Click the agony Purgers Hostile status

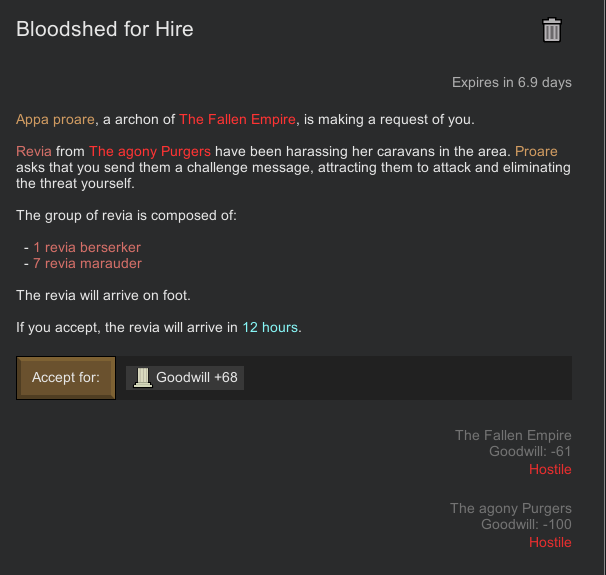click(x=550, y=543)
